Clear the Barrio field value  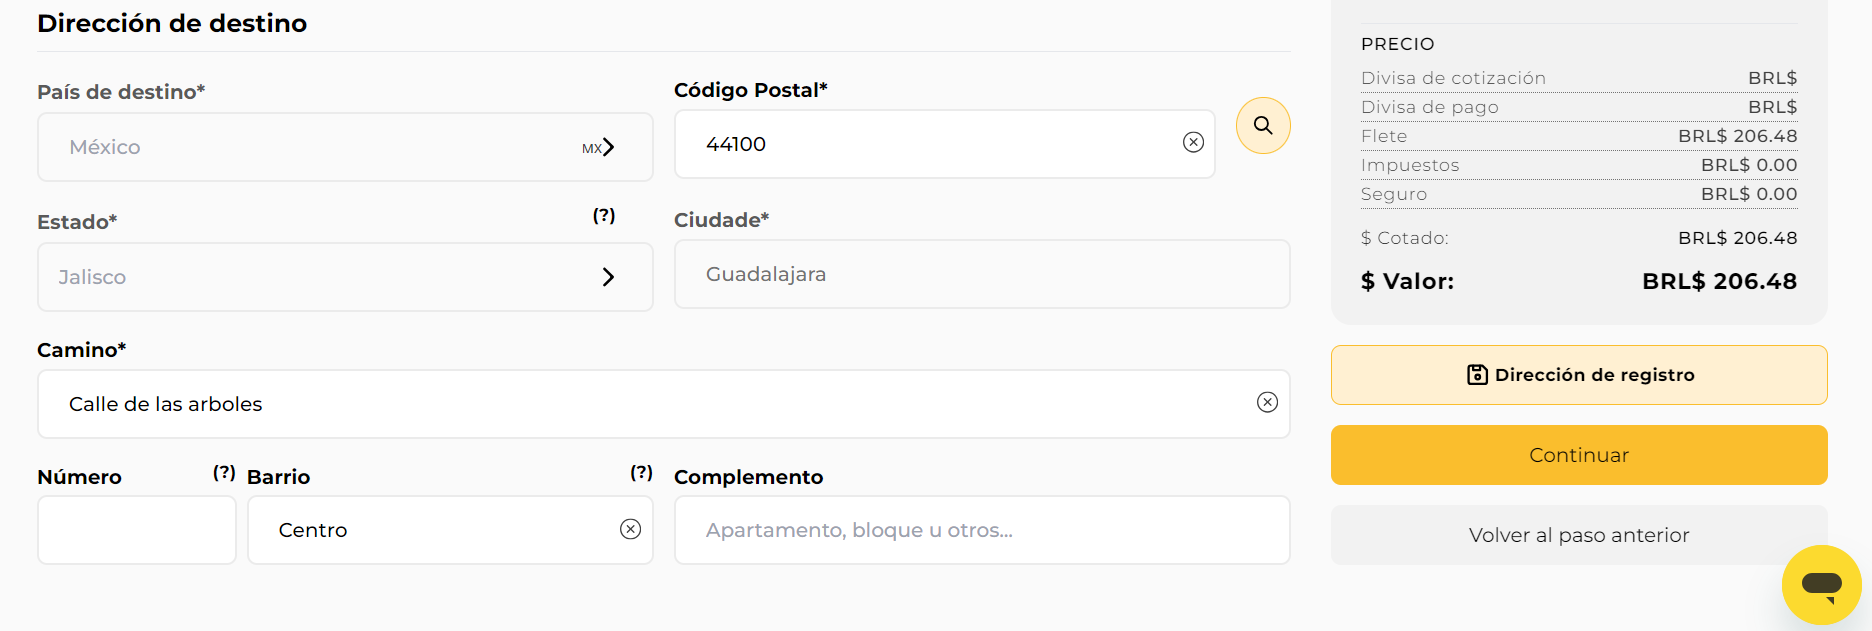click(630, 529)
